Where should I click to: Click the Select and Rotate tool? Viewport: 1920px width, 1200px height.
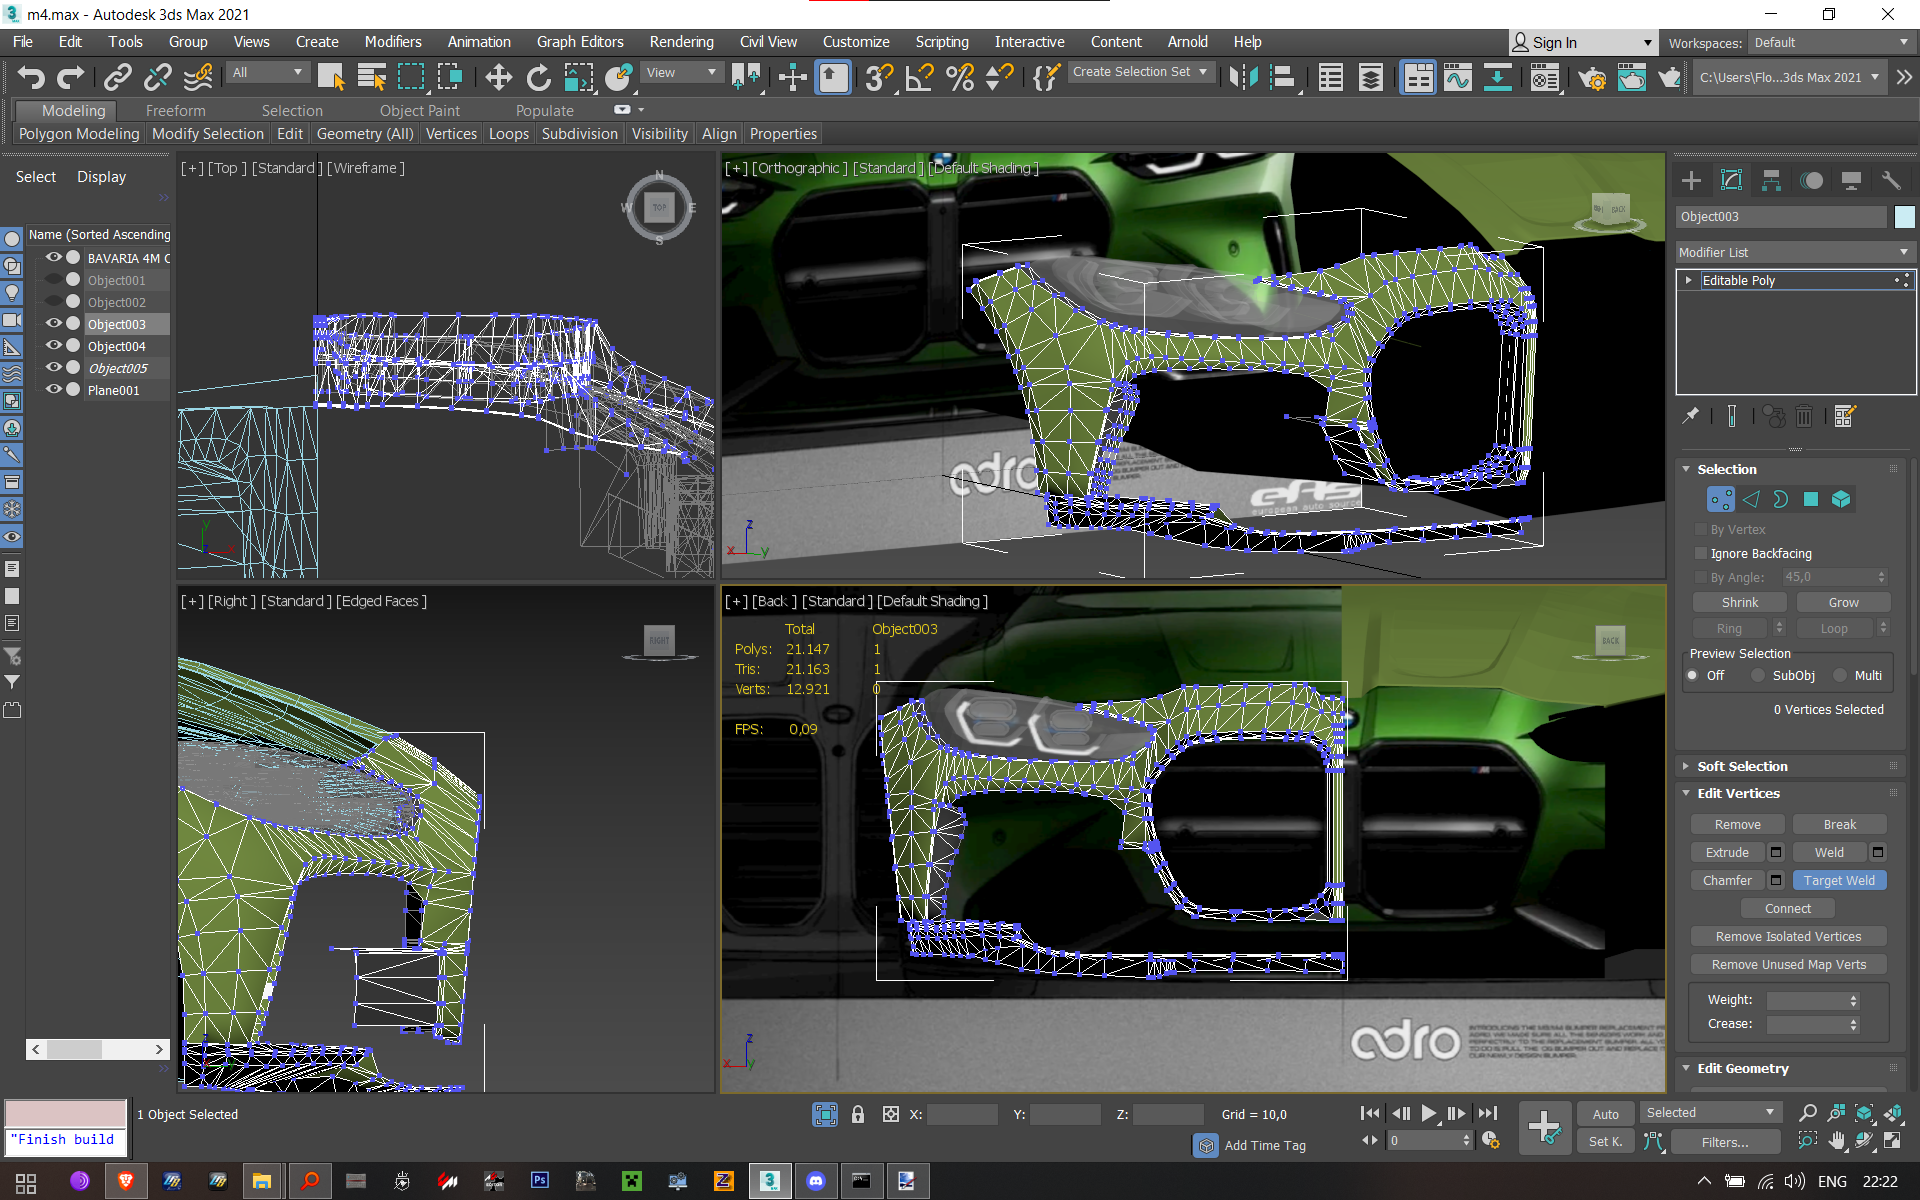point(538,77)
